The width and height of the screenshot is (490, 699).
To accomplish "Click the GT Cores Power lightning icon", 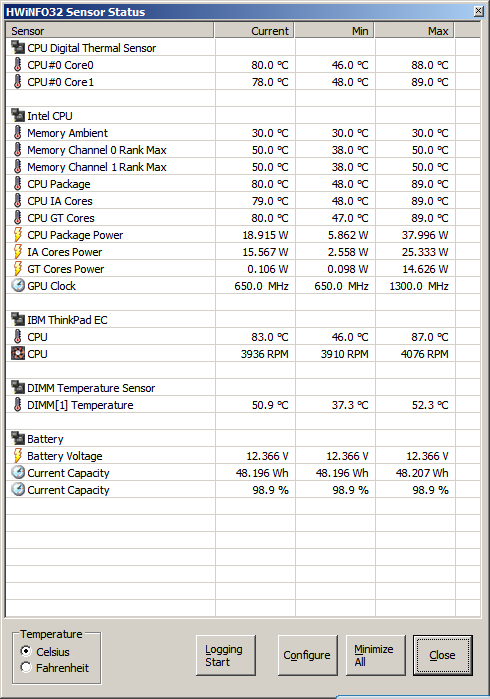I will [17, 268].
